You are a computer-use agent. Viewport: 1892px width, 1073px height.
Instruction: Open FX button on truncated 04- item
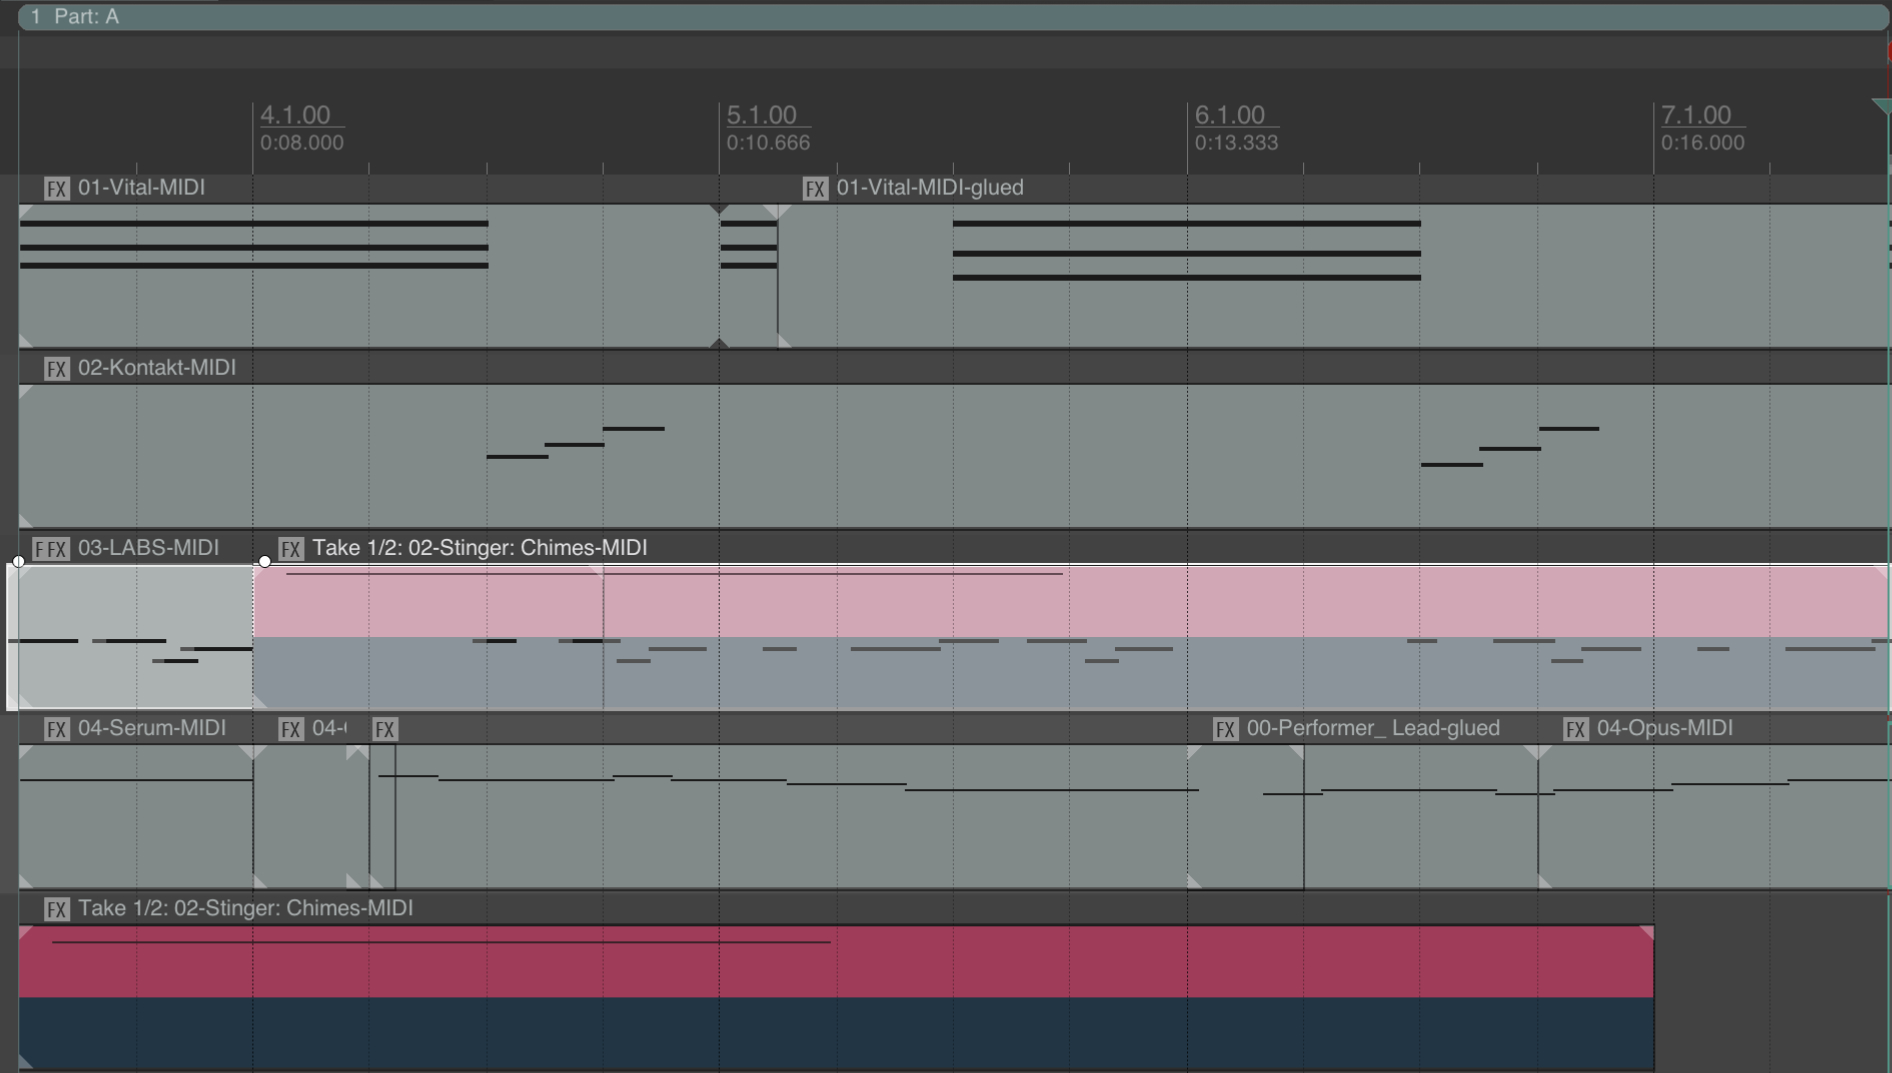[291, 728]
